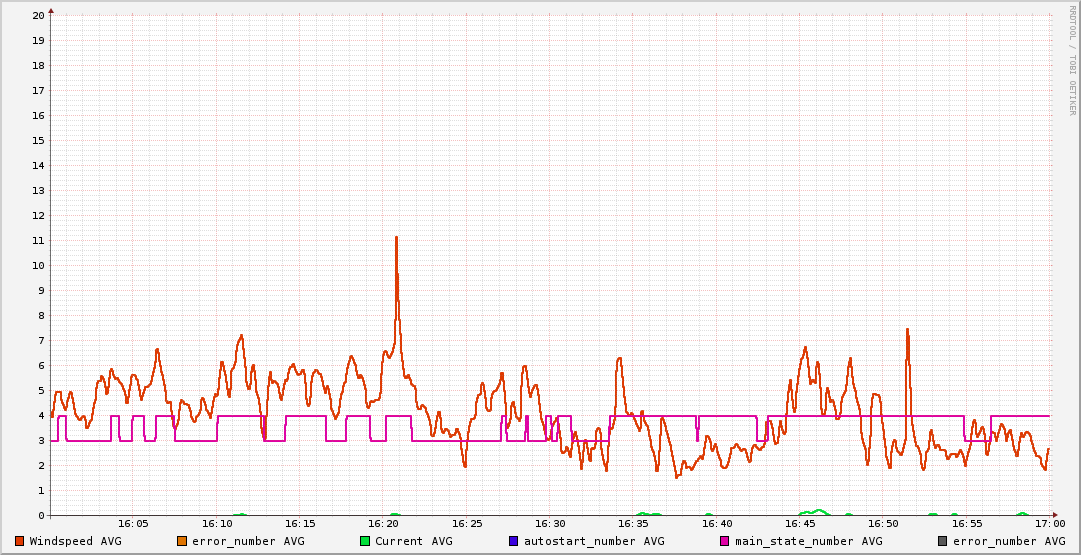The image size is (1081, 555).
Task: Click the blue autostart_number AVG legend swatch
Action: (514, 541)
